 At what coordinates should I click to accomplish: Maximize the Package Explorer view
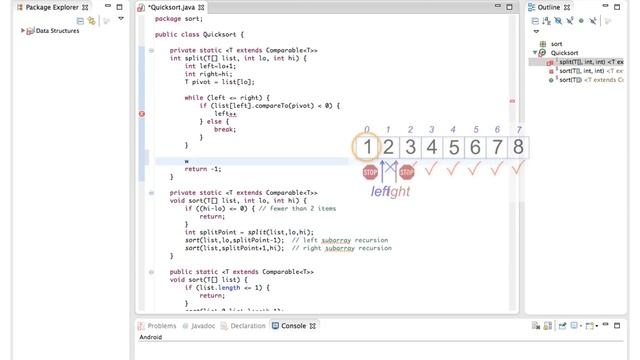119,7
